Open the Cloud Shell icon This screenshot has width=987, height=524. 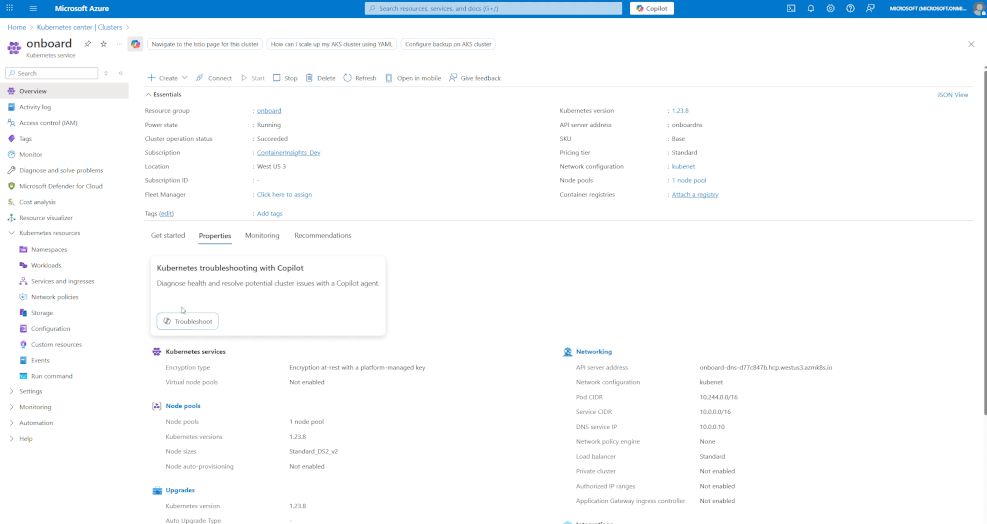[x=791, y=8]
